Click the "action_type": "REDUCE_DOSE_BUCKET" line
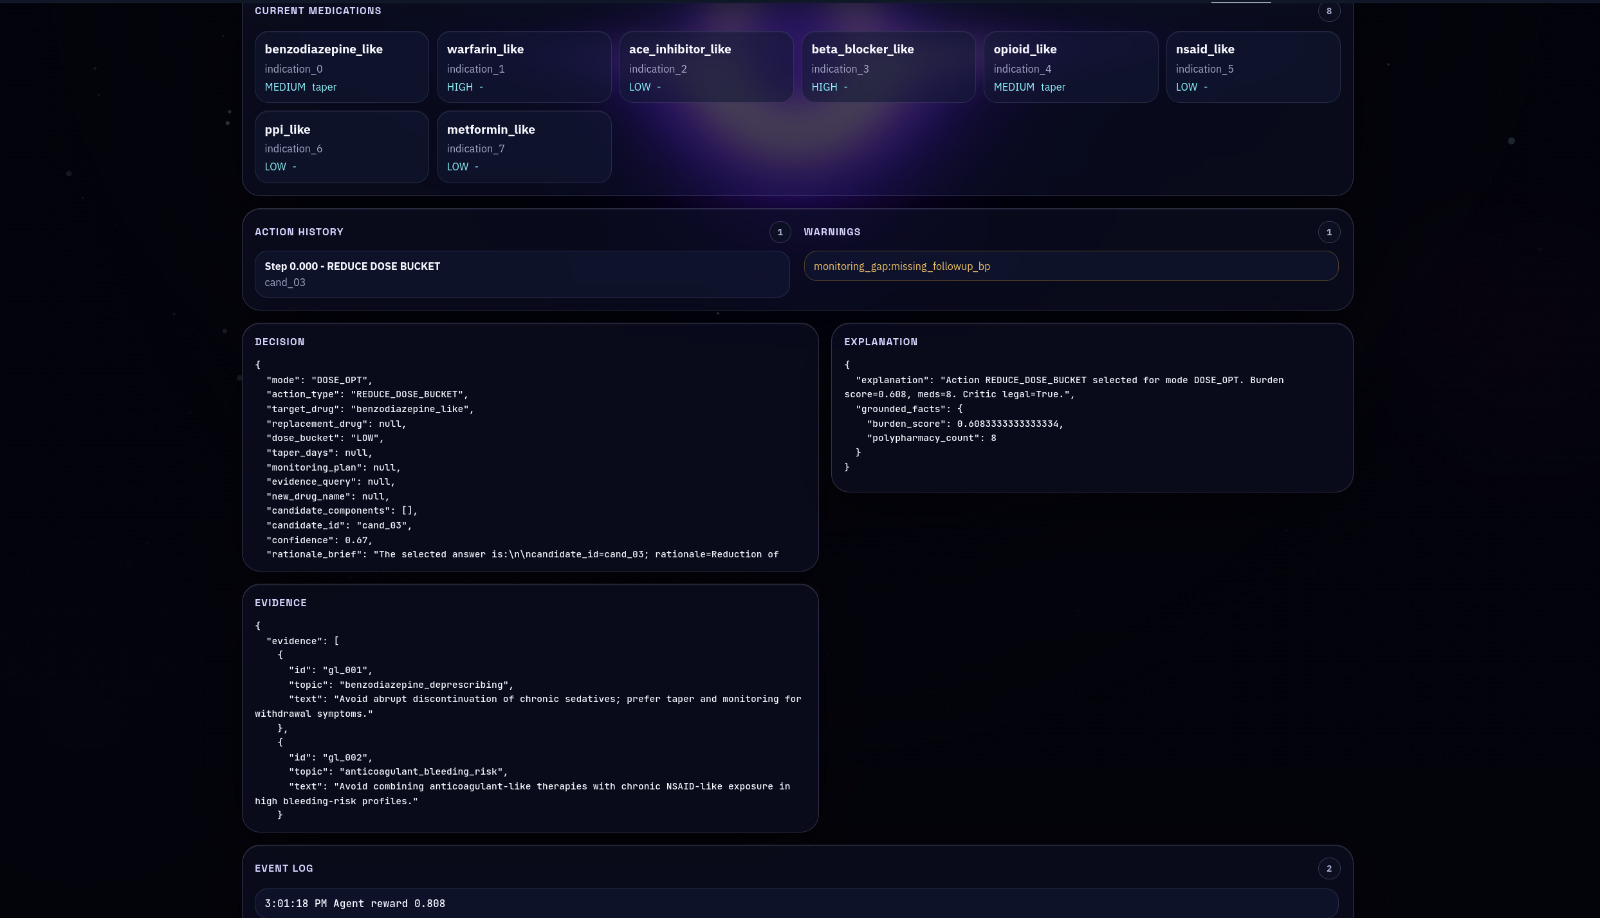Screen dimensions: 1600x918 [x=367, y=394]
